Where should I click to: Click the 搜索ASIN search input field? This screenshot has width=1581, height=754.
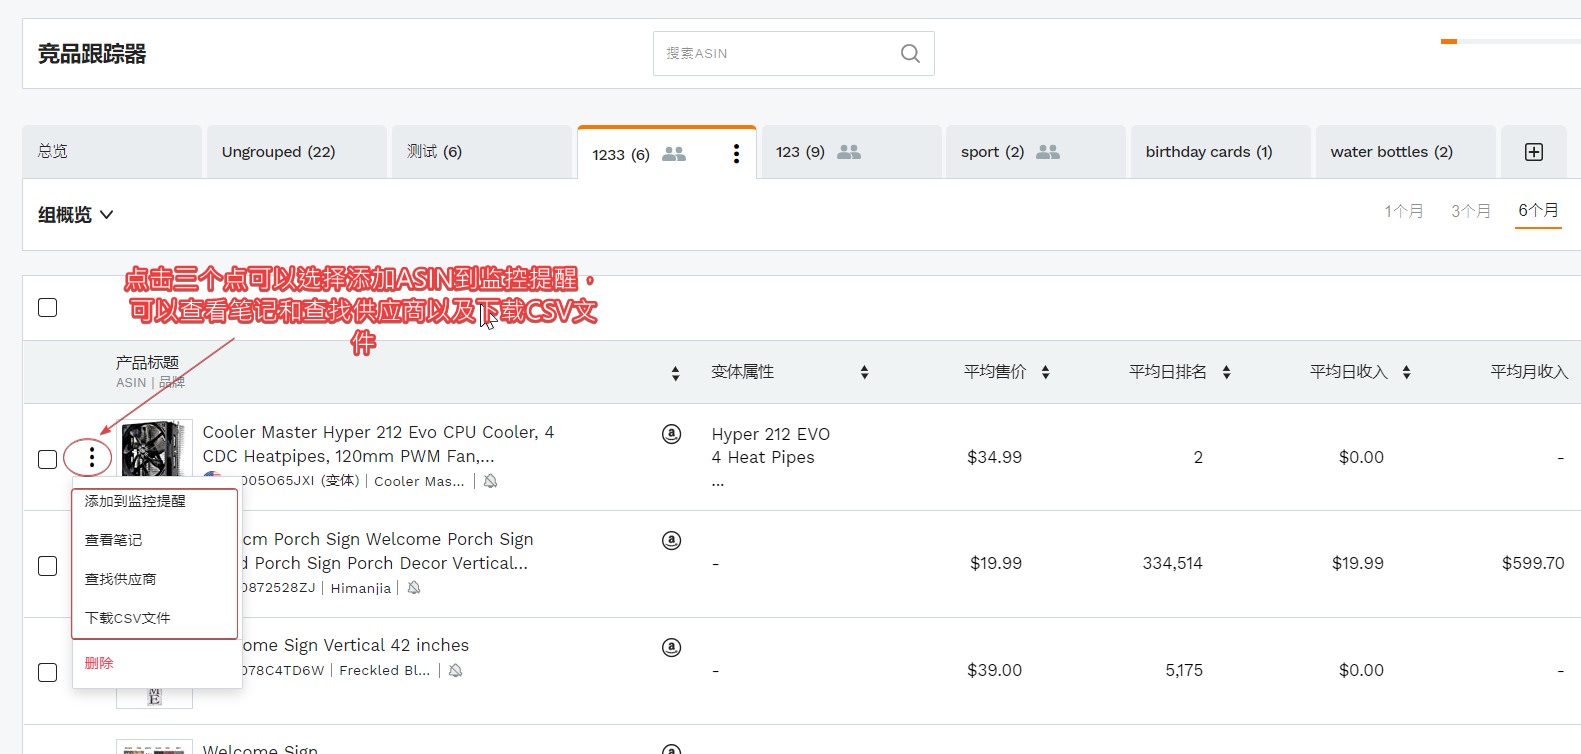pos(775,54)
